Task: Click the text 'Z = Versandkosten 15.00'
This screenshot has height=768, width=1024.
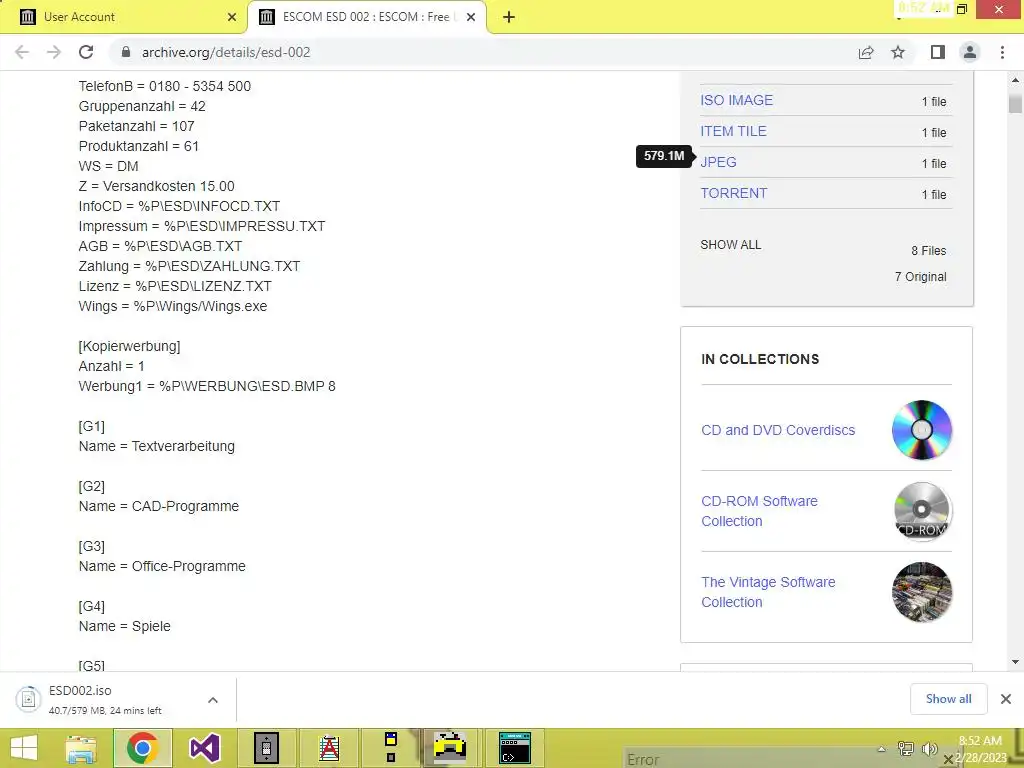Action: pos(157,186)
